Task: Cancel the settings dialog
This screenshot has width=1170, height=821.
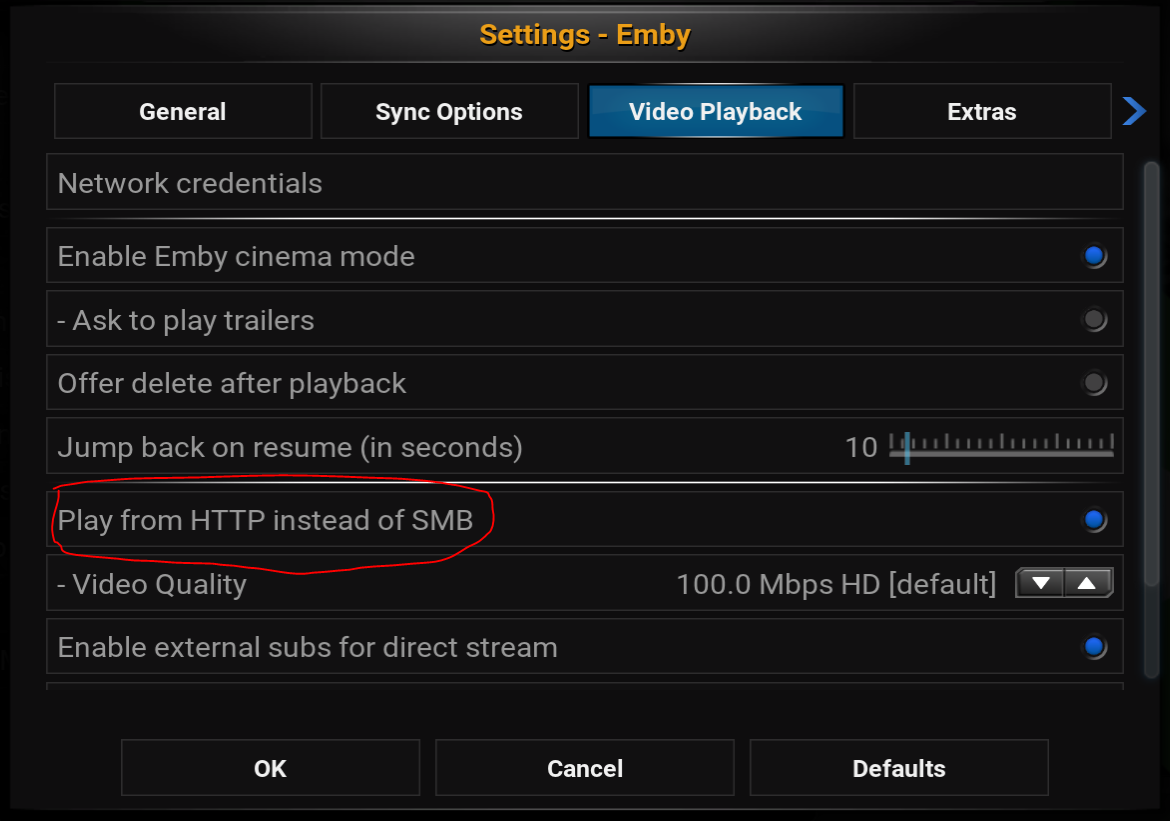Action: click(x=585, y=768)
